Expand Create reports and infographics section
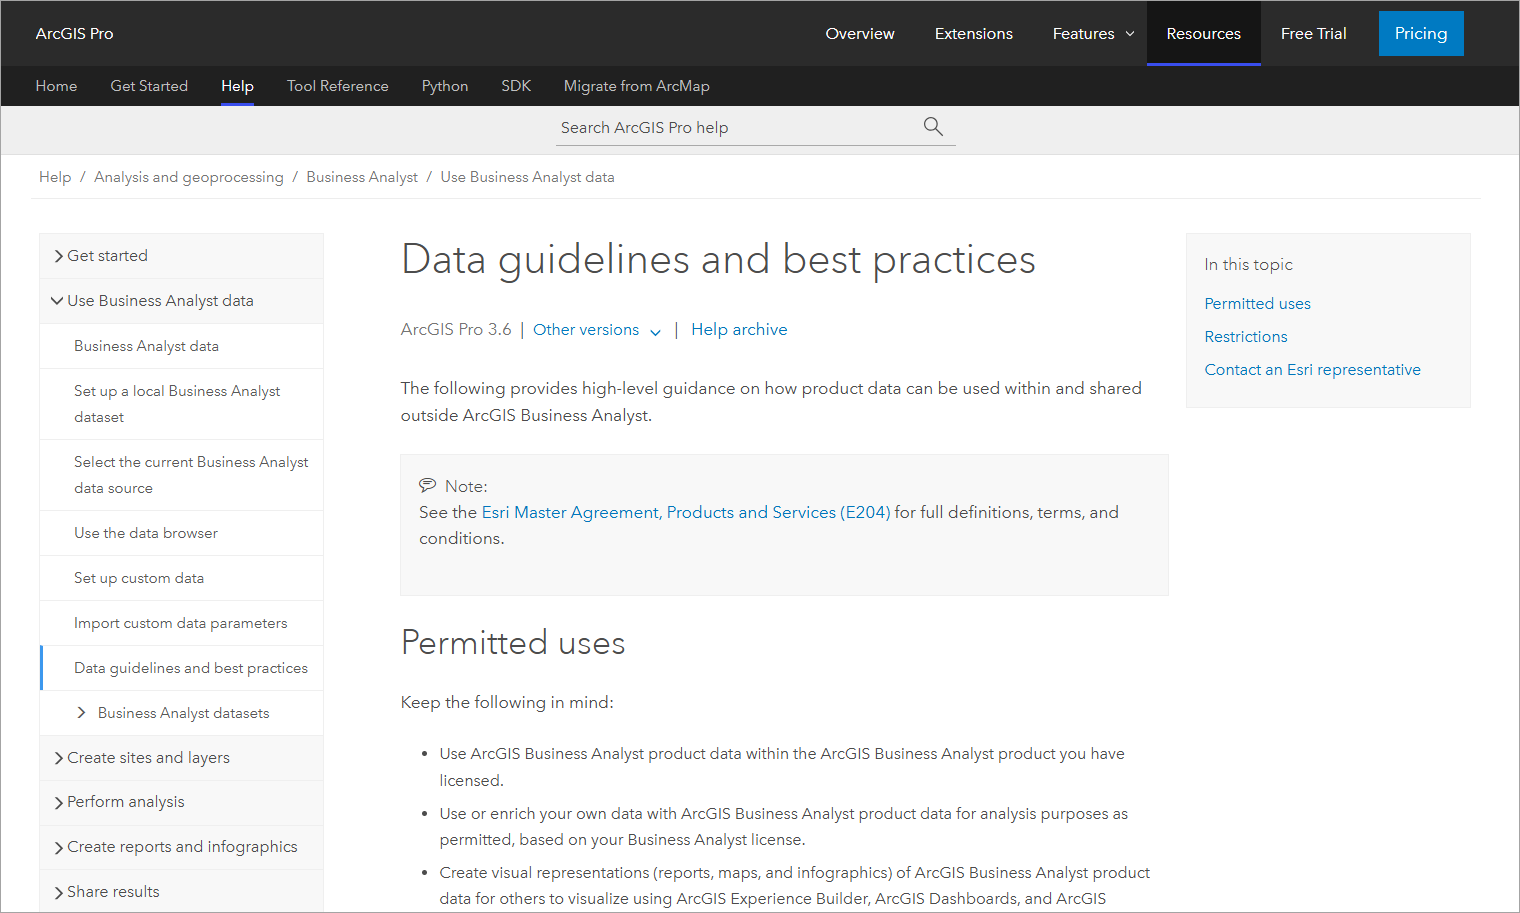The image size is (1520, 913). 59,848
